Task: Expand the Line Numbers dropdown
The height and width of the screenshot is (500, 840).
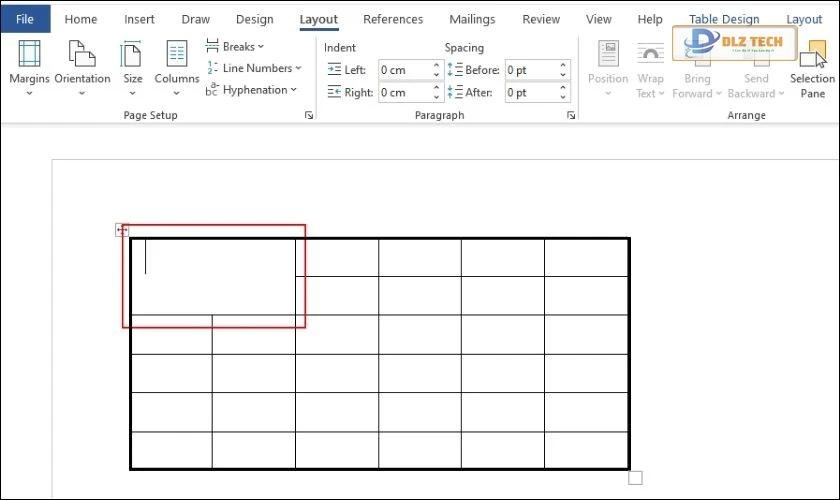Action: 254,68
